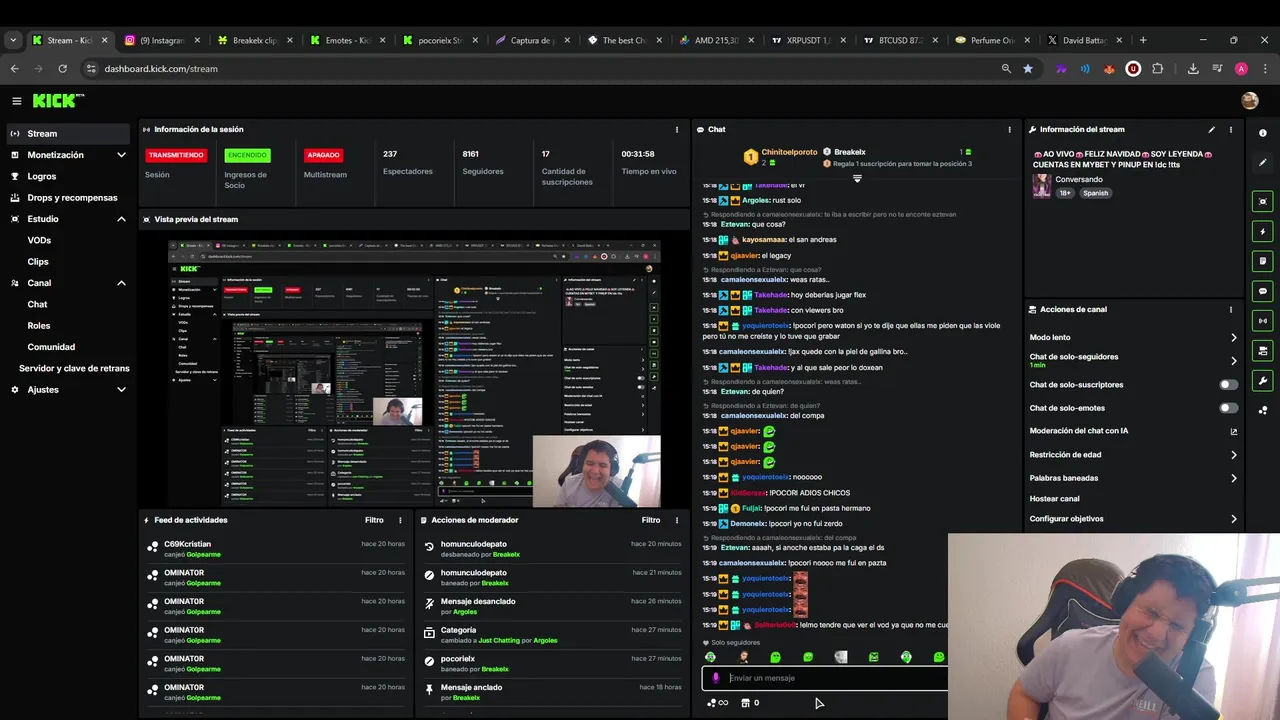The image size is (1280, 720).
Task: Click C69Kcristian in activity feed
Action: coord(188,544)
